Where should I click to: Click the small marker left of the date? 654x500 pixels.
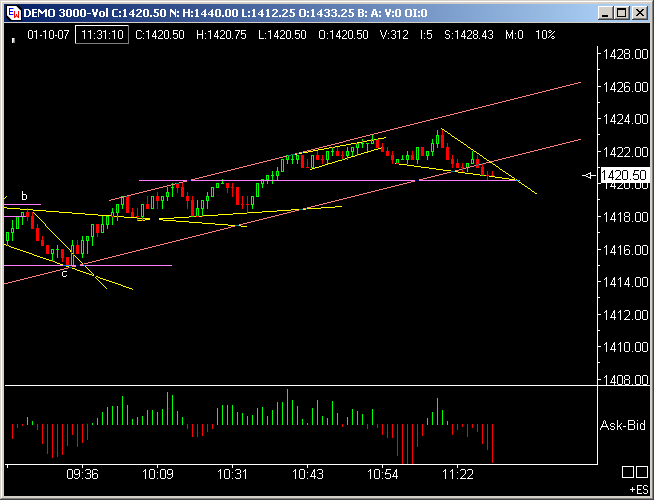[x=13, y=40]
